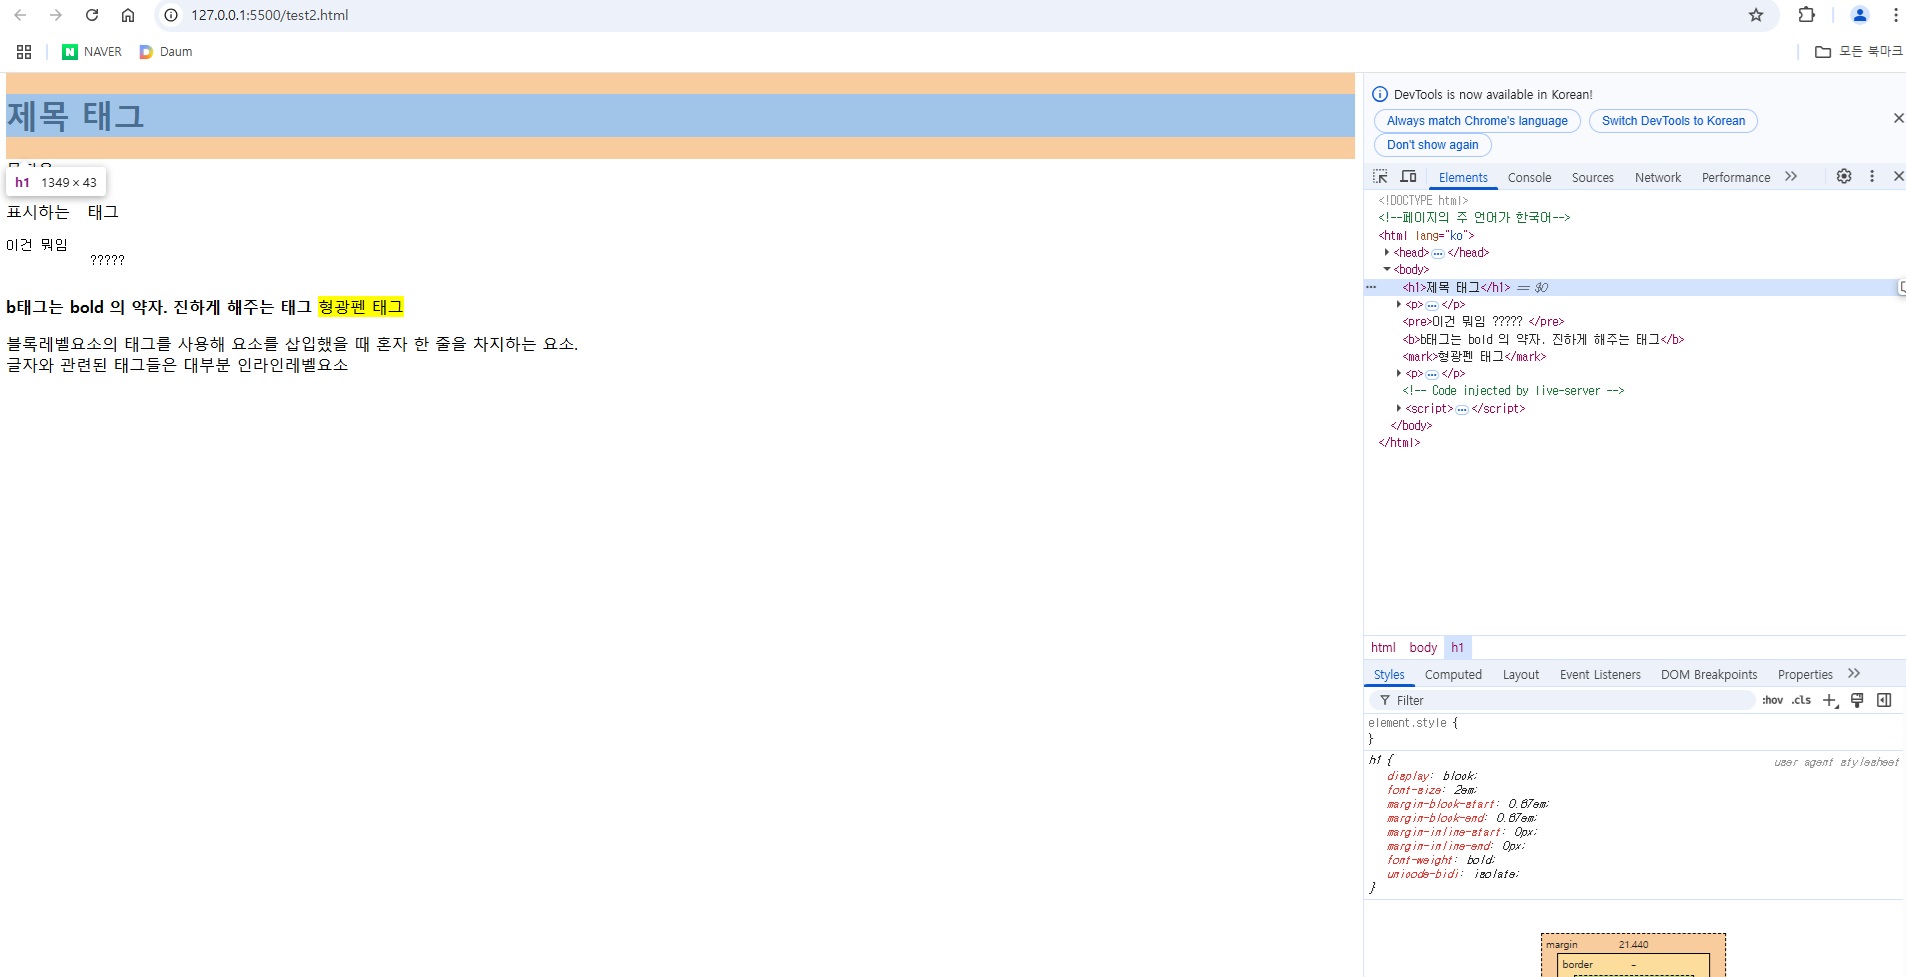The width and height of the screenshot is (1906, 977).
Task: Click h1 in the breadcrumb
Action: pos(1457,648)
